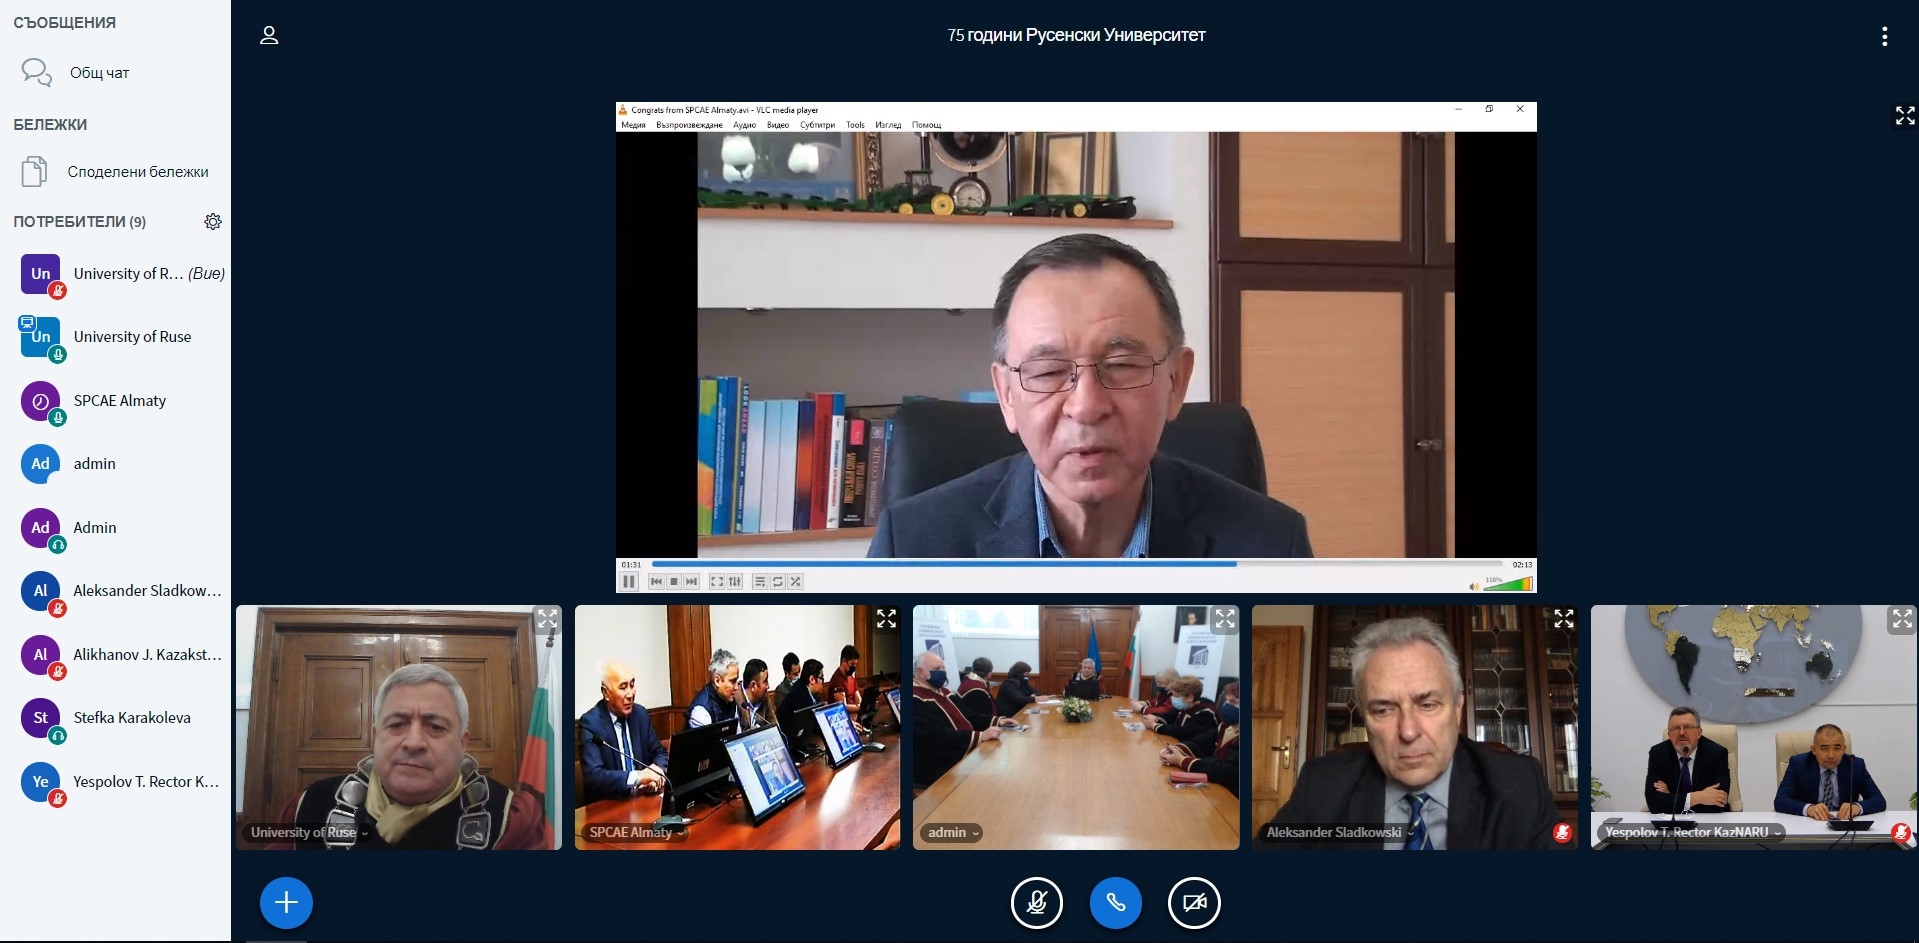Open the Shared Notes icon
The width and height of the screenshot is (1919, 943).
tap(35, 172)
